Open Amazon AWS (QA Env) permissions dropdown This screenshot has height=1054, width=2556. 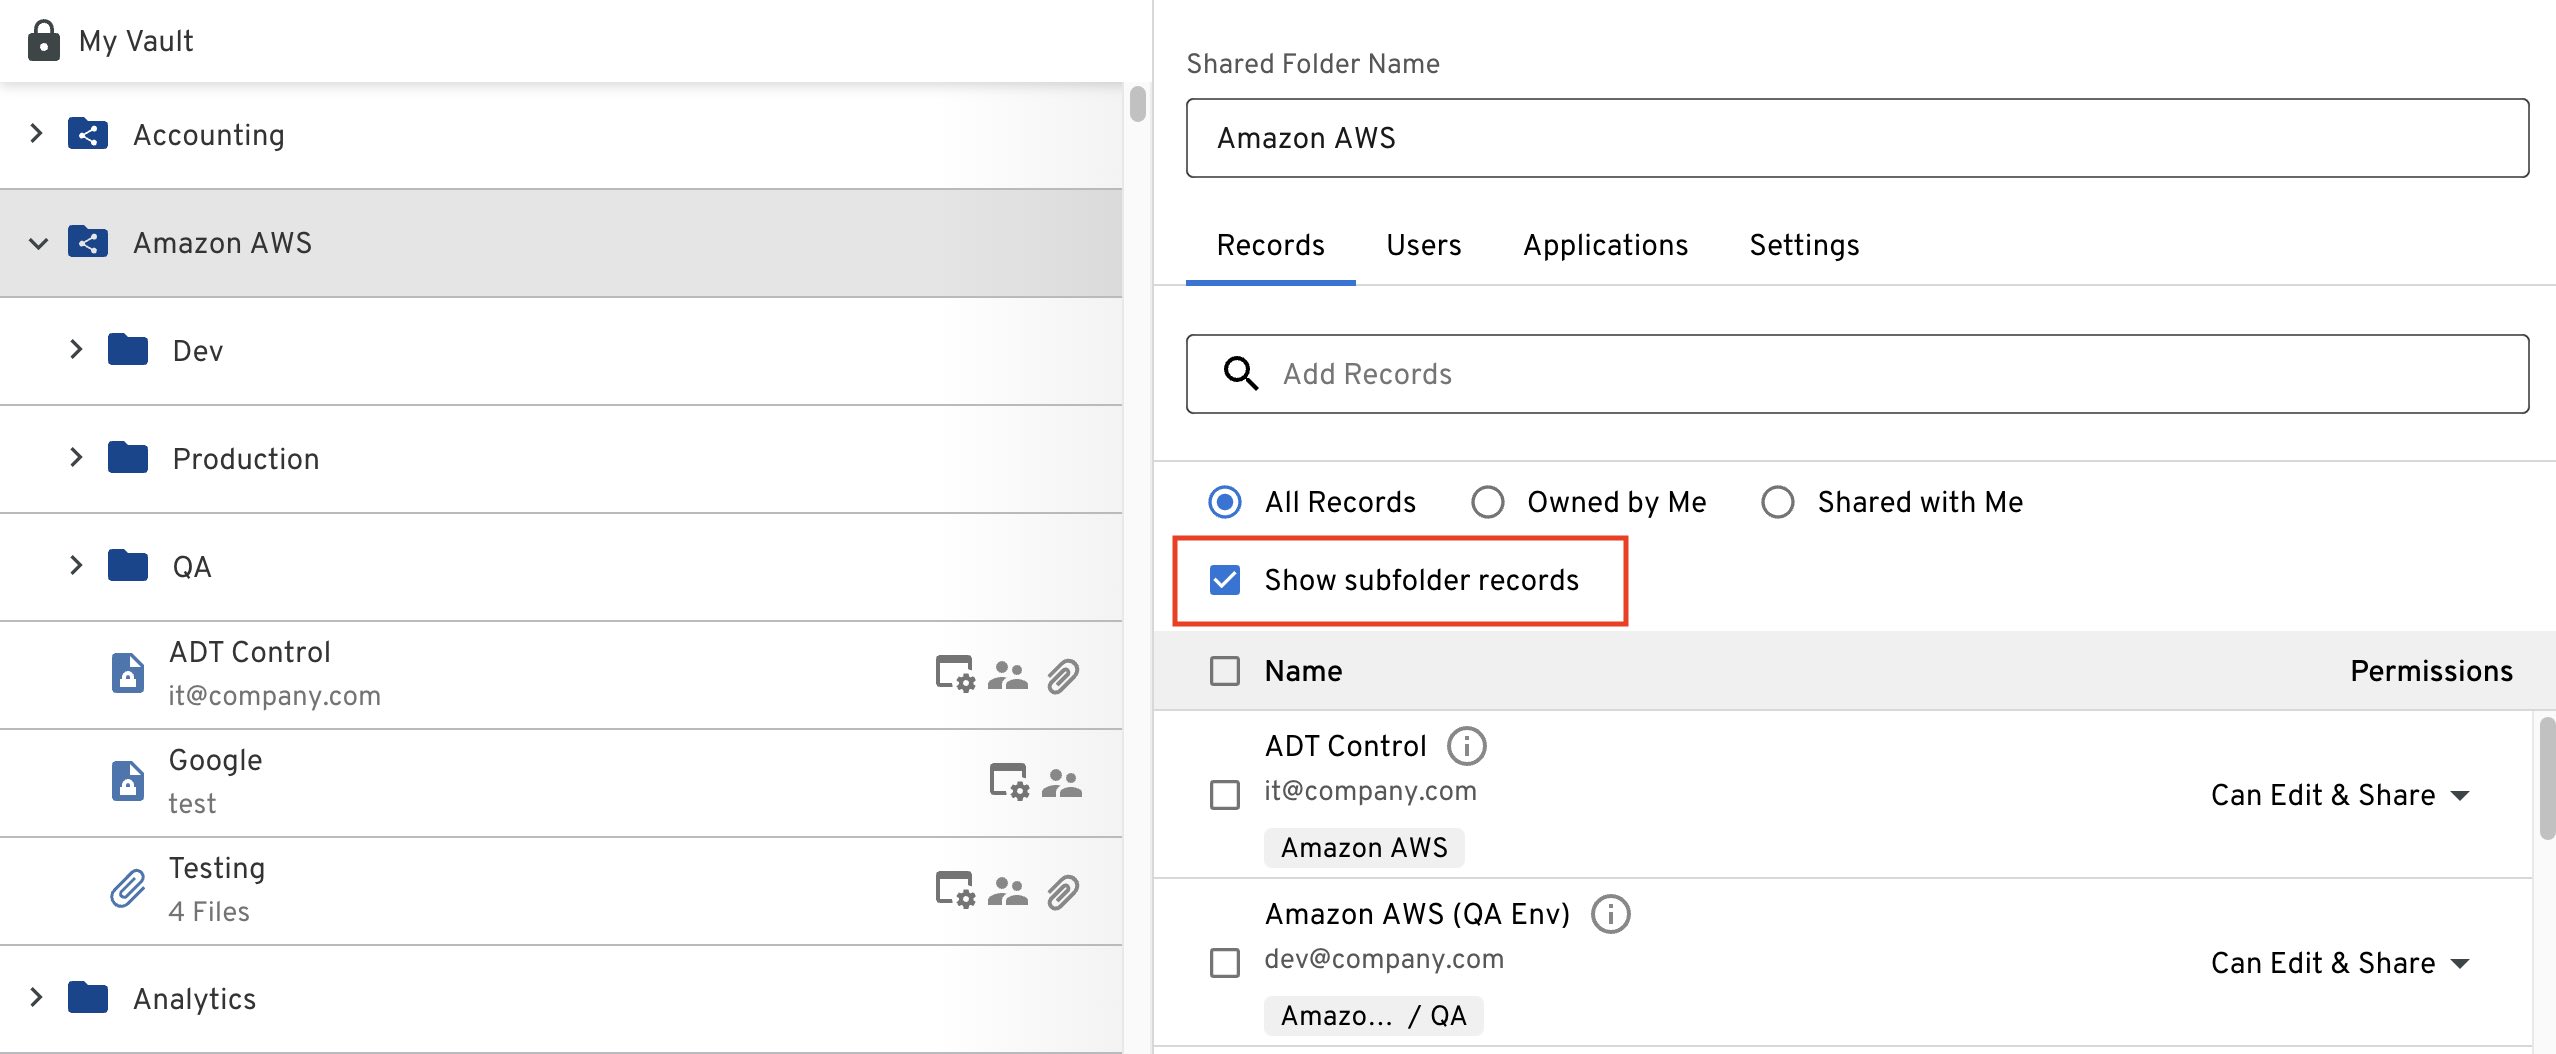click(x=2340, y=963)
